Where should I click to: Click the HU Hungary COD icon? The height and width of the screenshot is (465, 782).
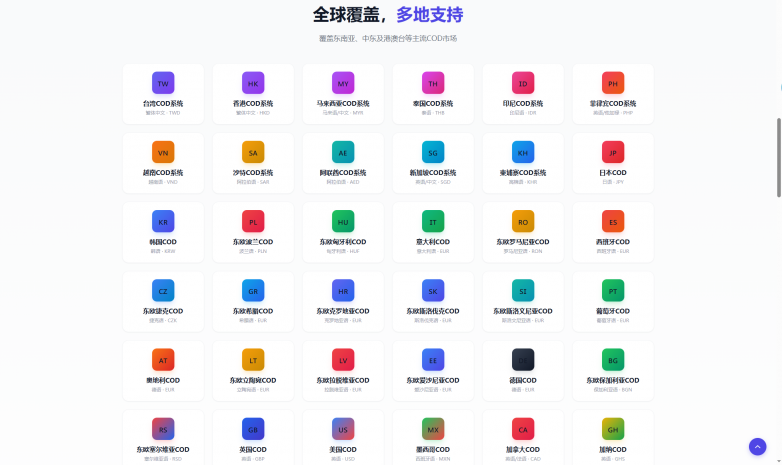(x=343, y=222)
